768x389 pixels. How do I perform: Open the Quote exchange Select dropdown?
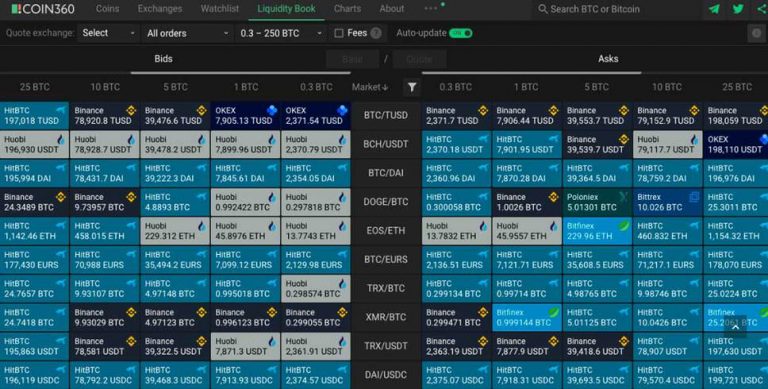[108, 33]
